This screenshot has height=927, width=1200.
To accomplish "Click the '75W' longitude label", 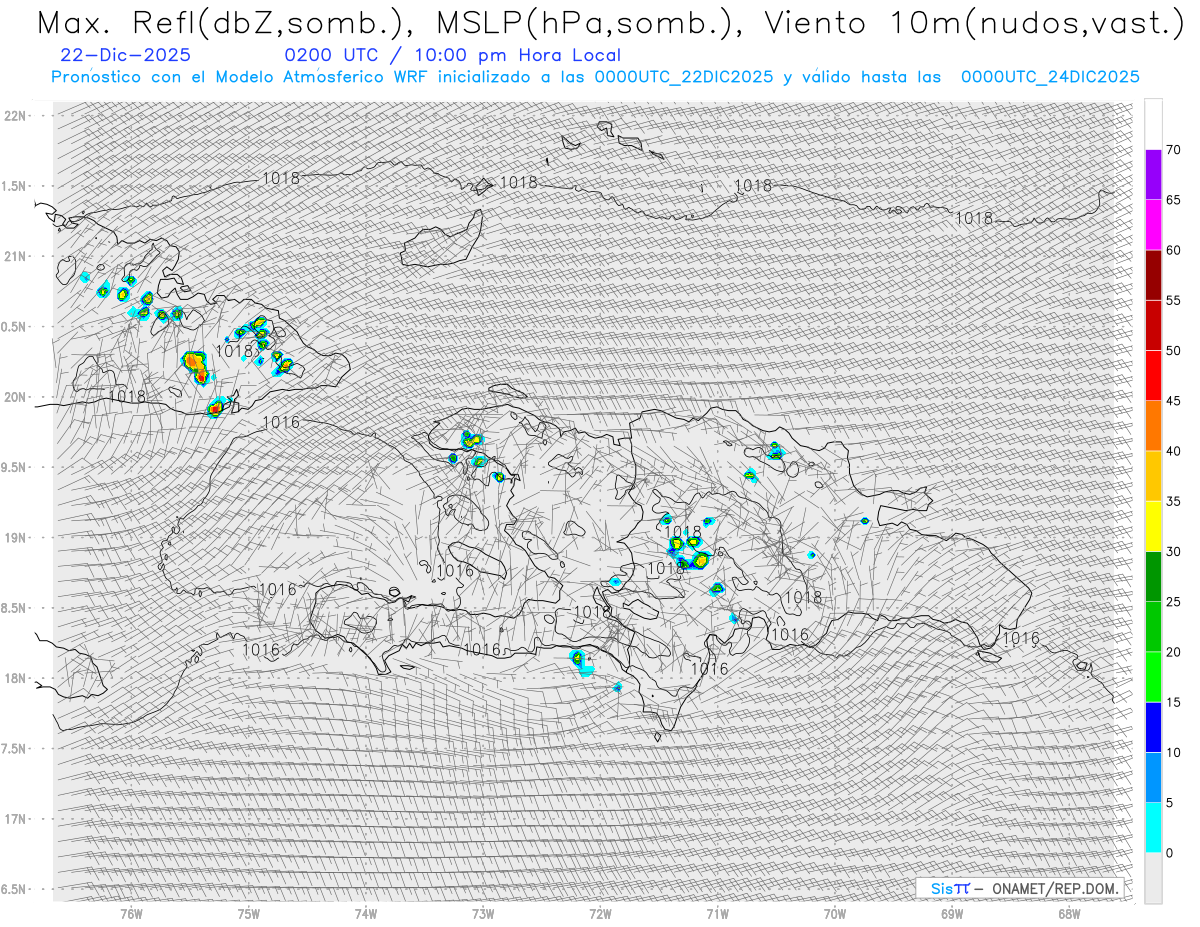I will coord(249,914).
